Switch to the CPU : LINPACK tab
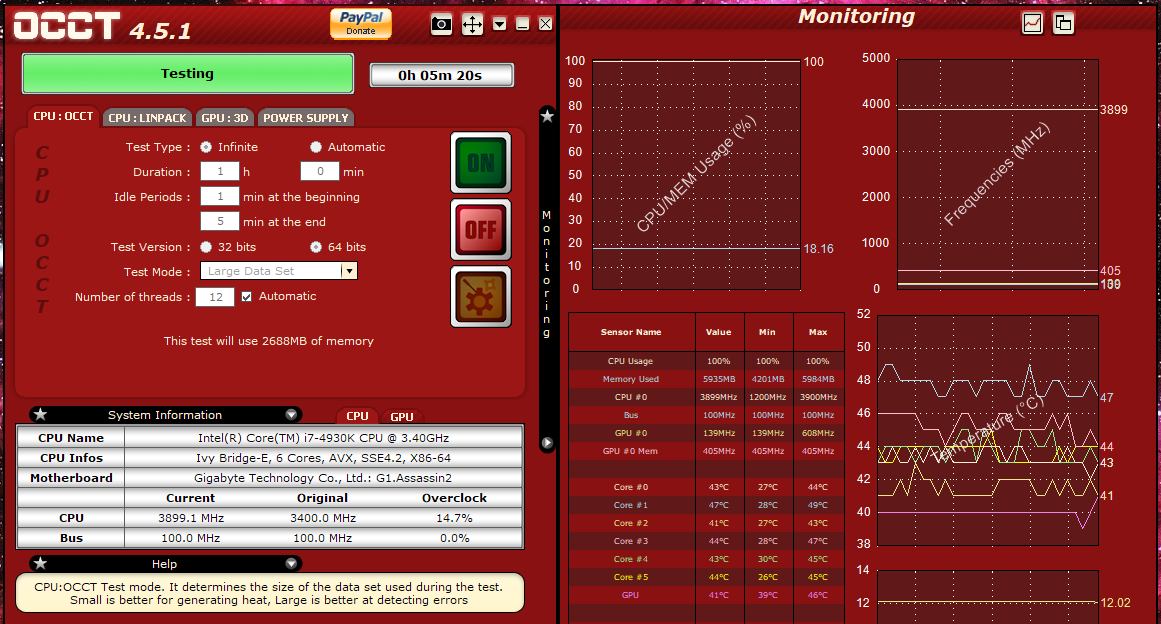This screenshot has height=624, width=1161. [147, 118]
